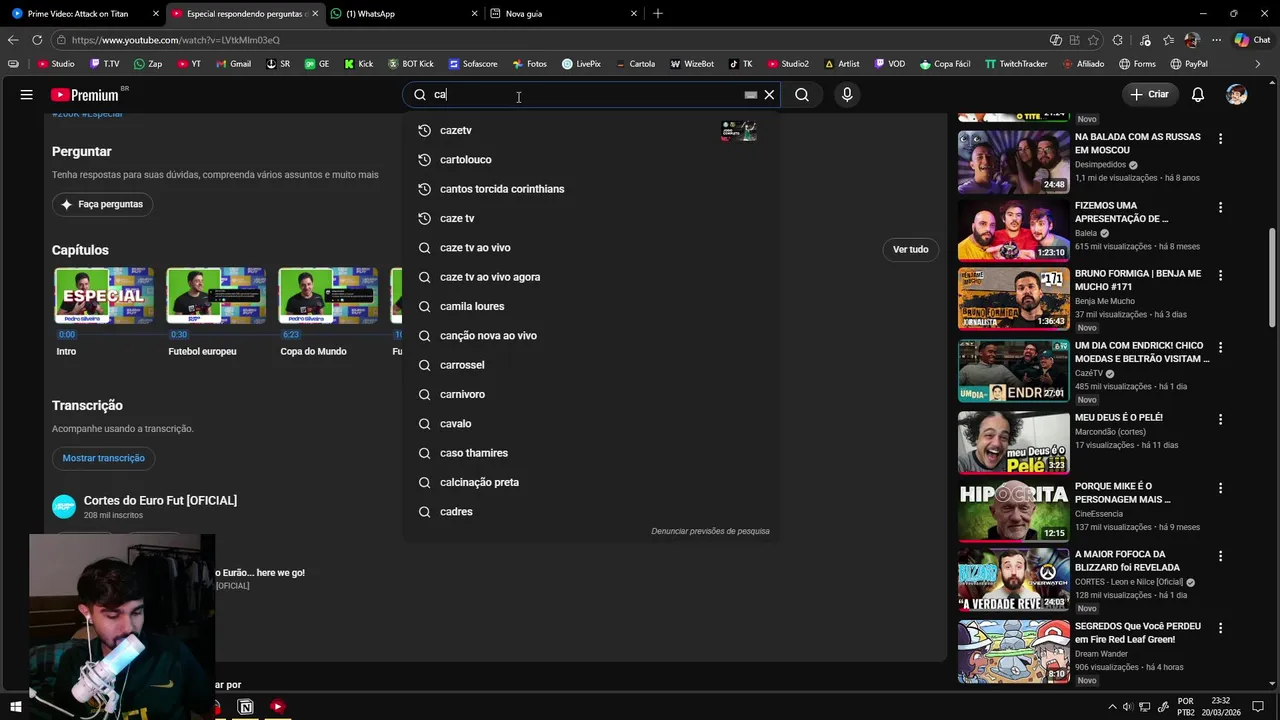Select suggestion 'camila loures'
This screenshot has width=1280, height=720.
591,306
